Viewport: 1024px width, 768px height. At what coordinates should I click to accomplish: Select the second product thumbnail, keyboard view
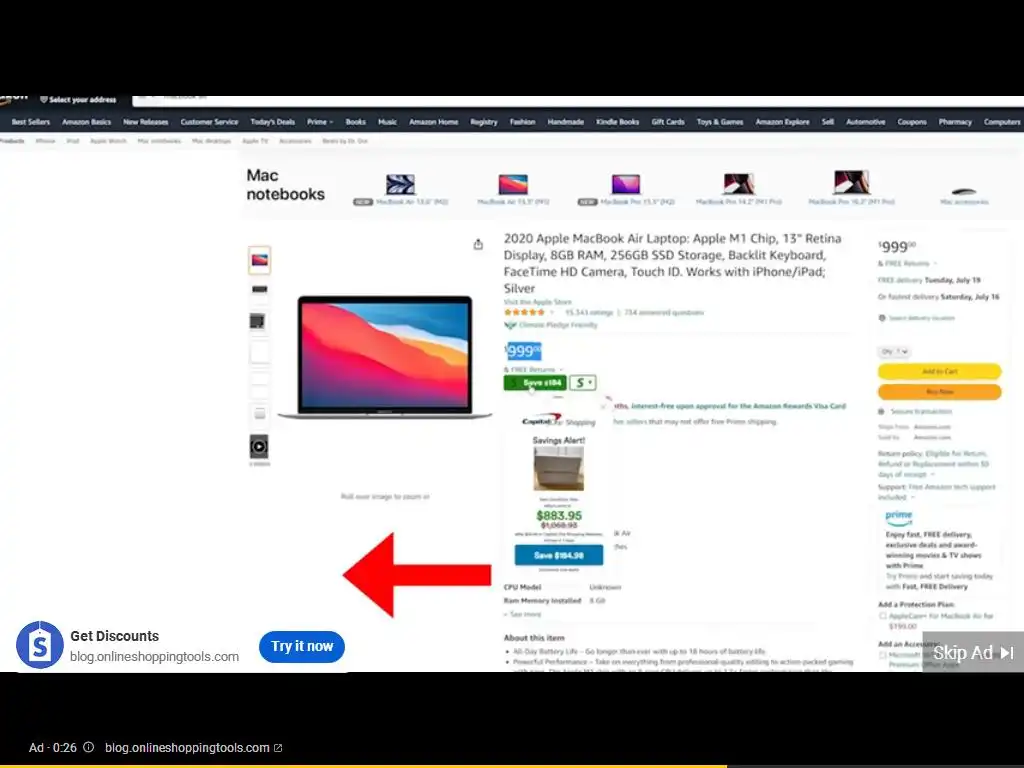pos(259,289)
